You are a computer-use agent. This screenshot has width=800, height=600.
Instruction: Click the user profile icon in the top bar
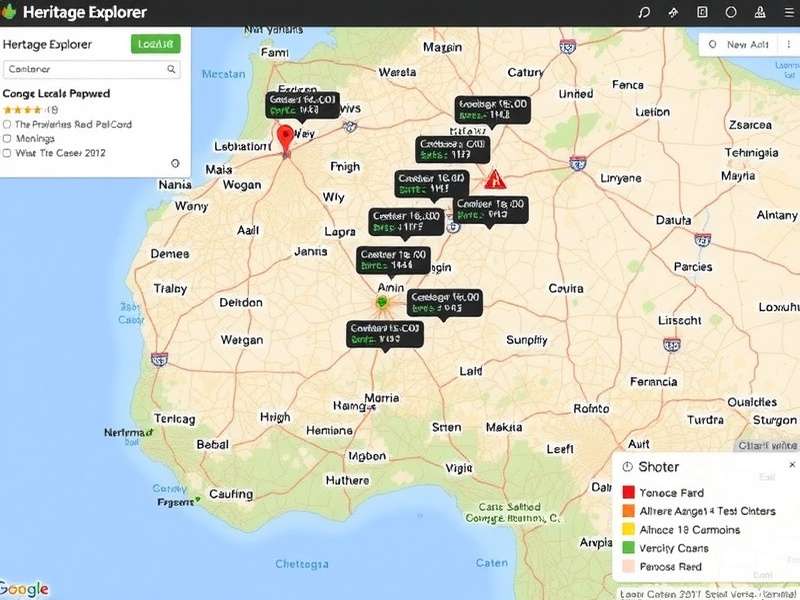click(758, 13)
